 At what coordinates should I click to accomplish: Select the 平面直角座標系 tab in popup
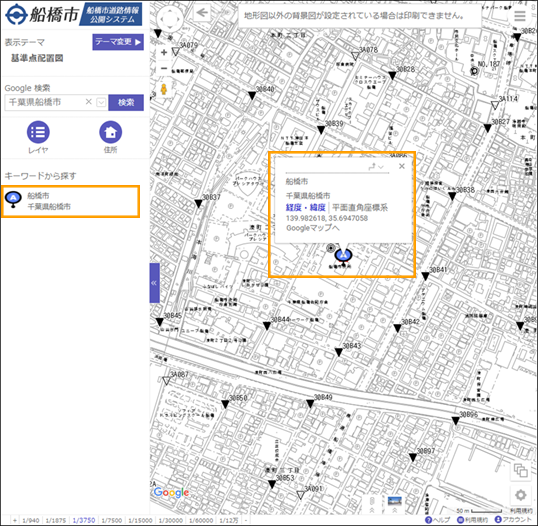tap(360, 207)
